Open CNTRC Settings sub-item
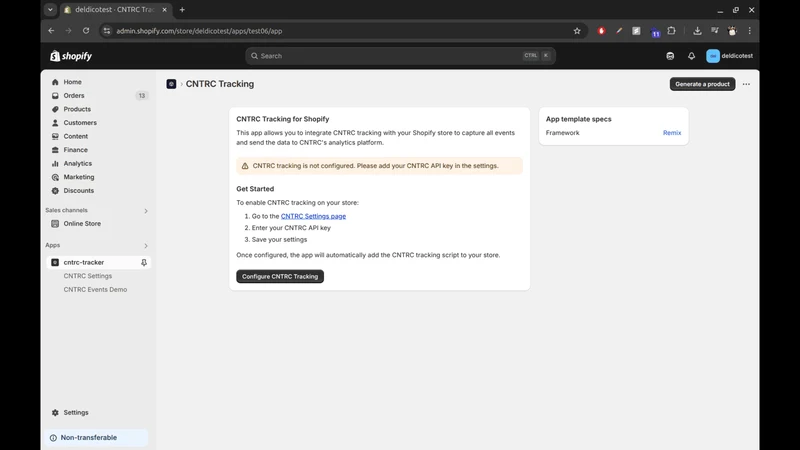Image resolution: width=800 pixels, height=450 pixels. click(x=88, y=276)
